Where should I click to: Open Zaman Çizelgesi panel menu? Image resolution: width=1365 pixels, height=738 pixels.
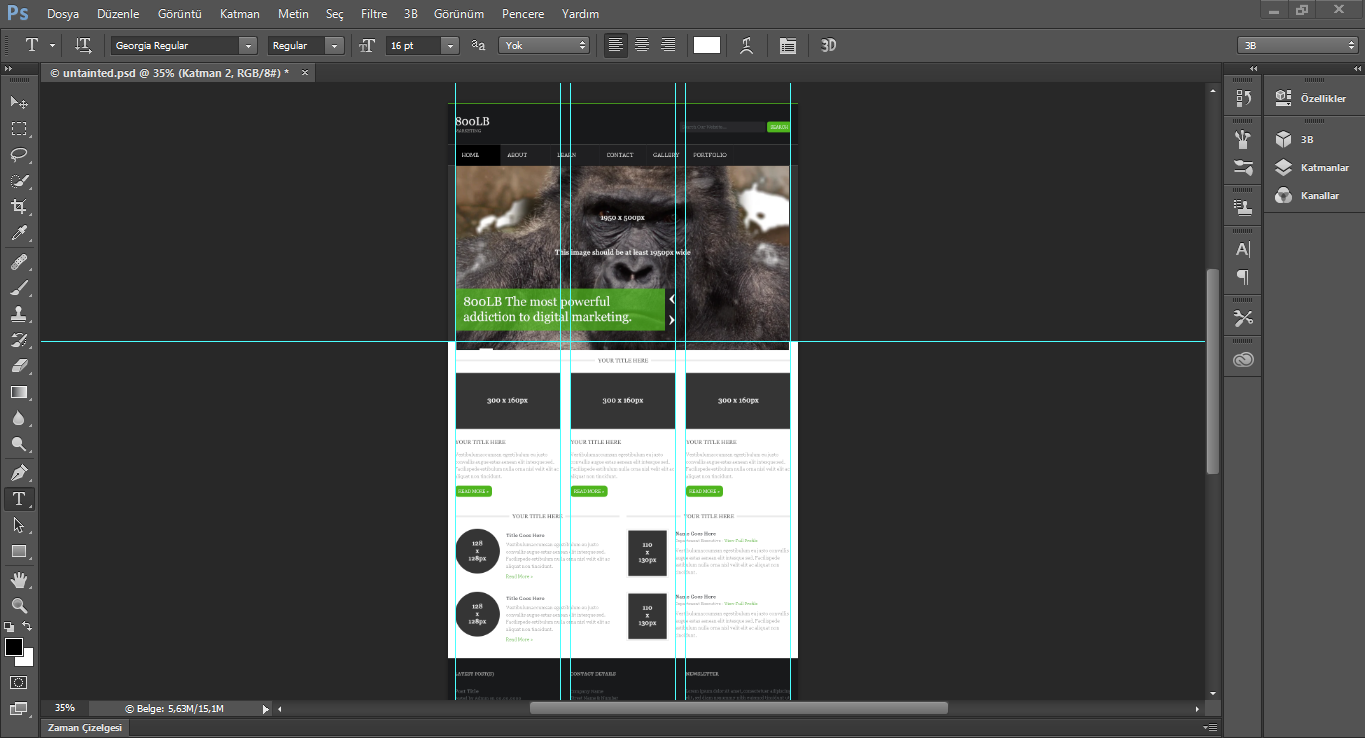tap(1210, 728)
